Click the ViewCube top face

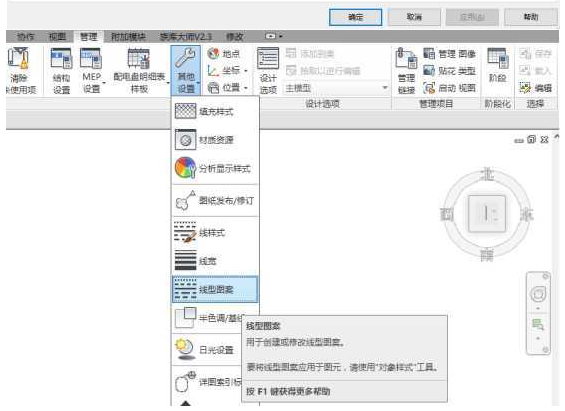pos(487,214)
